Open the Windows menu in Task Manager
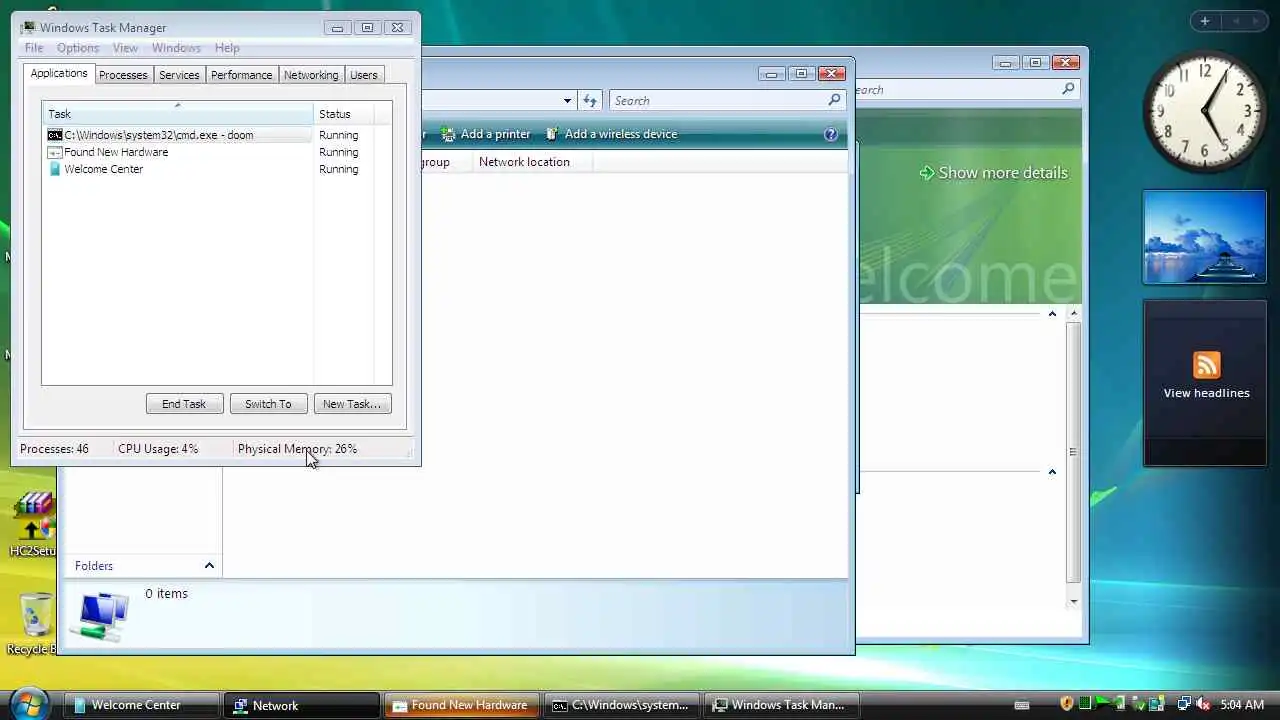Image resolution: width=1280 pixels, height=720 pixels. [176, 48]
